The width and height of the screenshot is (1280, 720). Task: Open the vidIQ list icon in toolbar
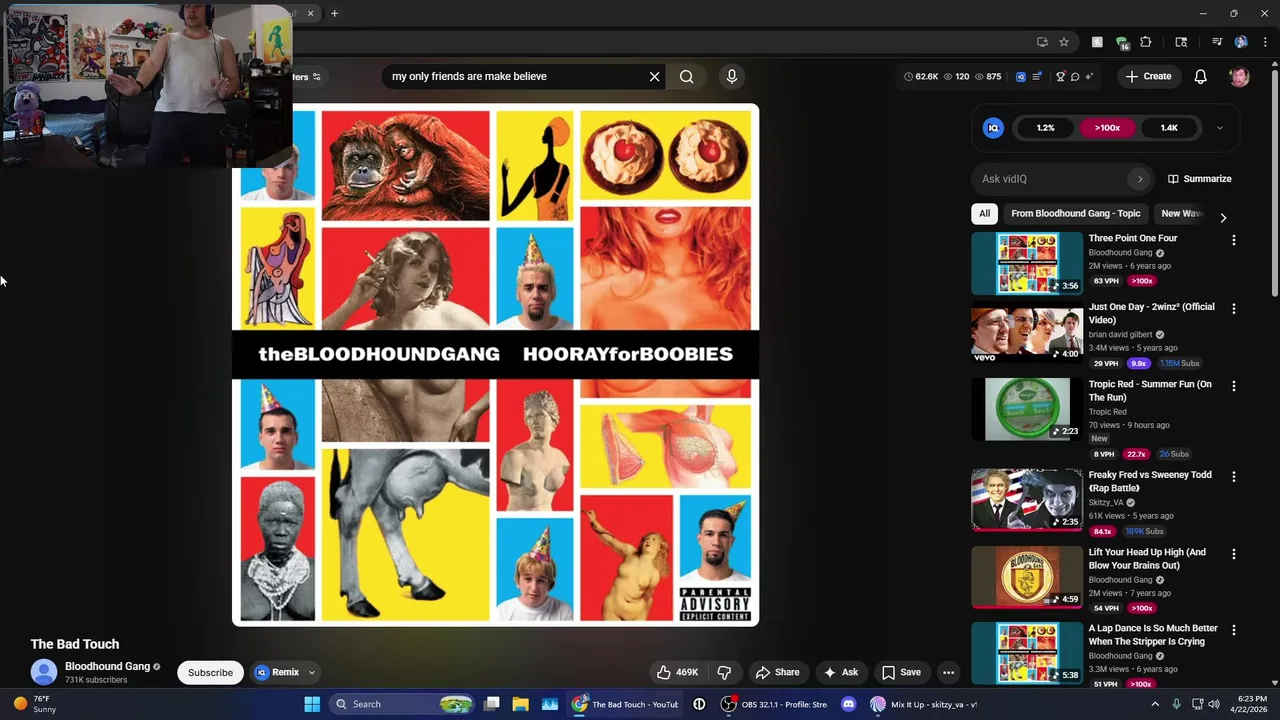1036,76
